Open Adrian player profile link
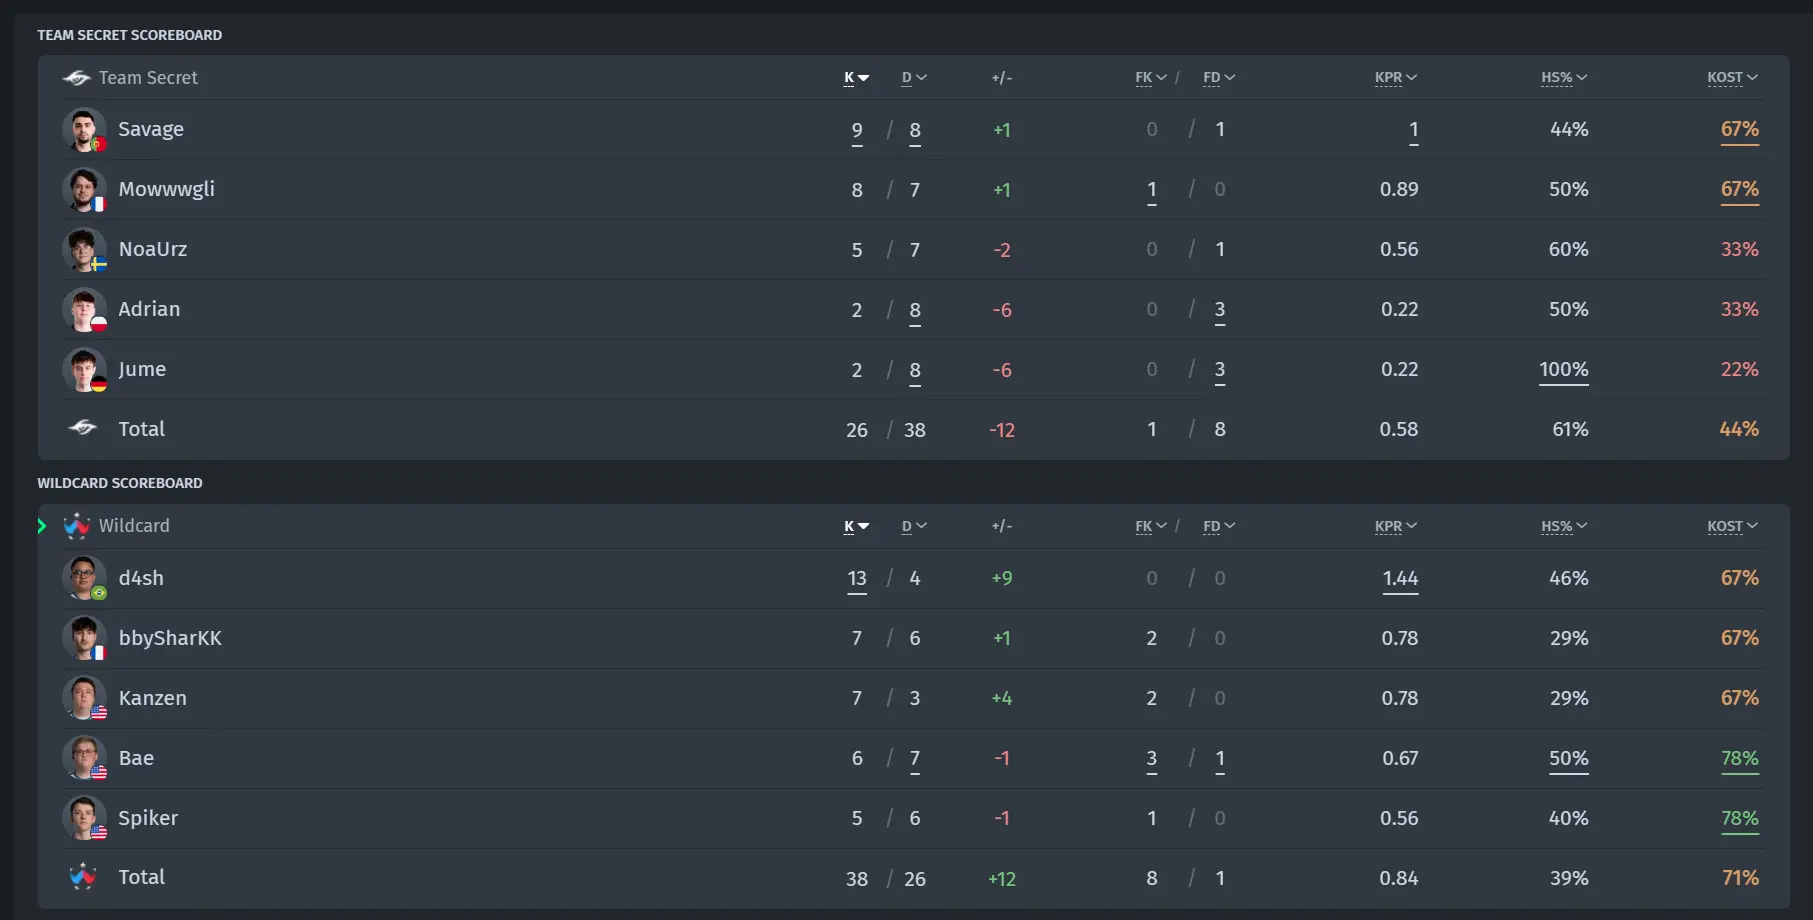Screen dimensions: 1813x920 click(149, 309)
